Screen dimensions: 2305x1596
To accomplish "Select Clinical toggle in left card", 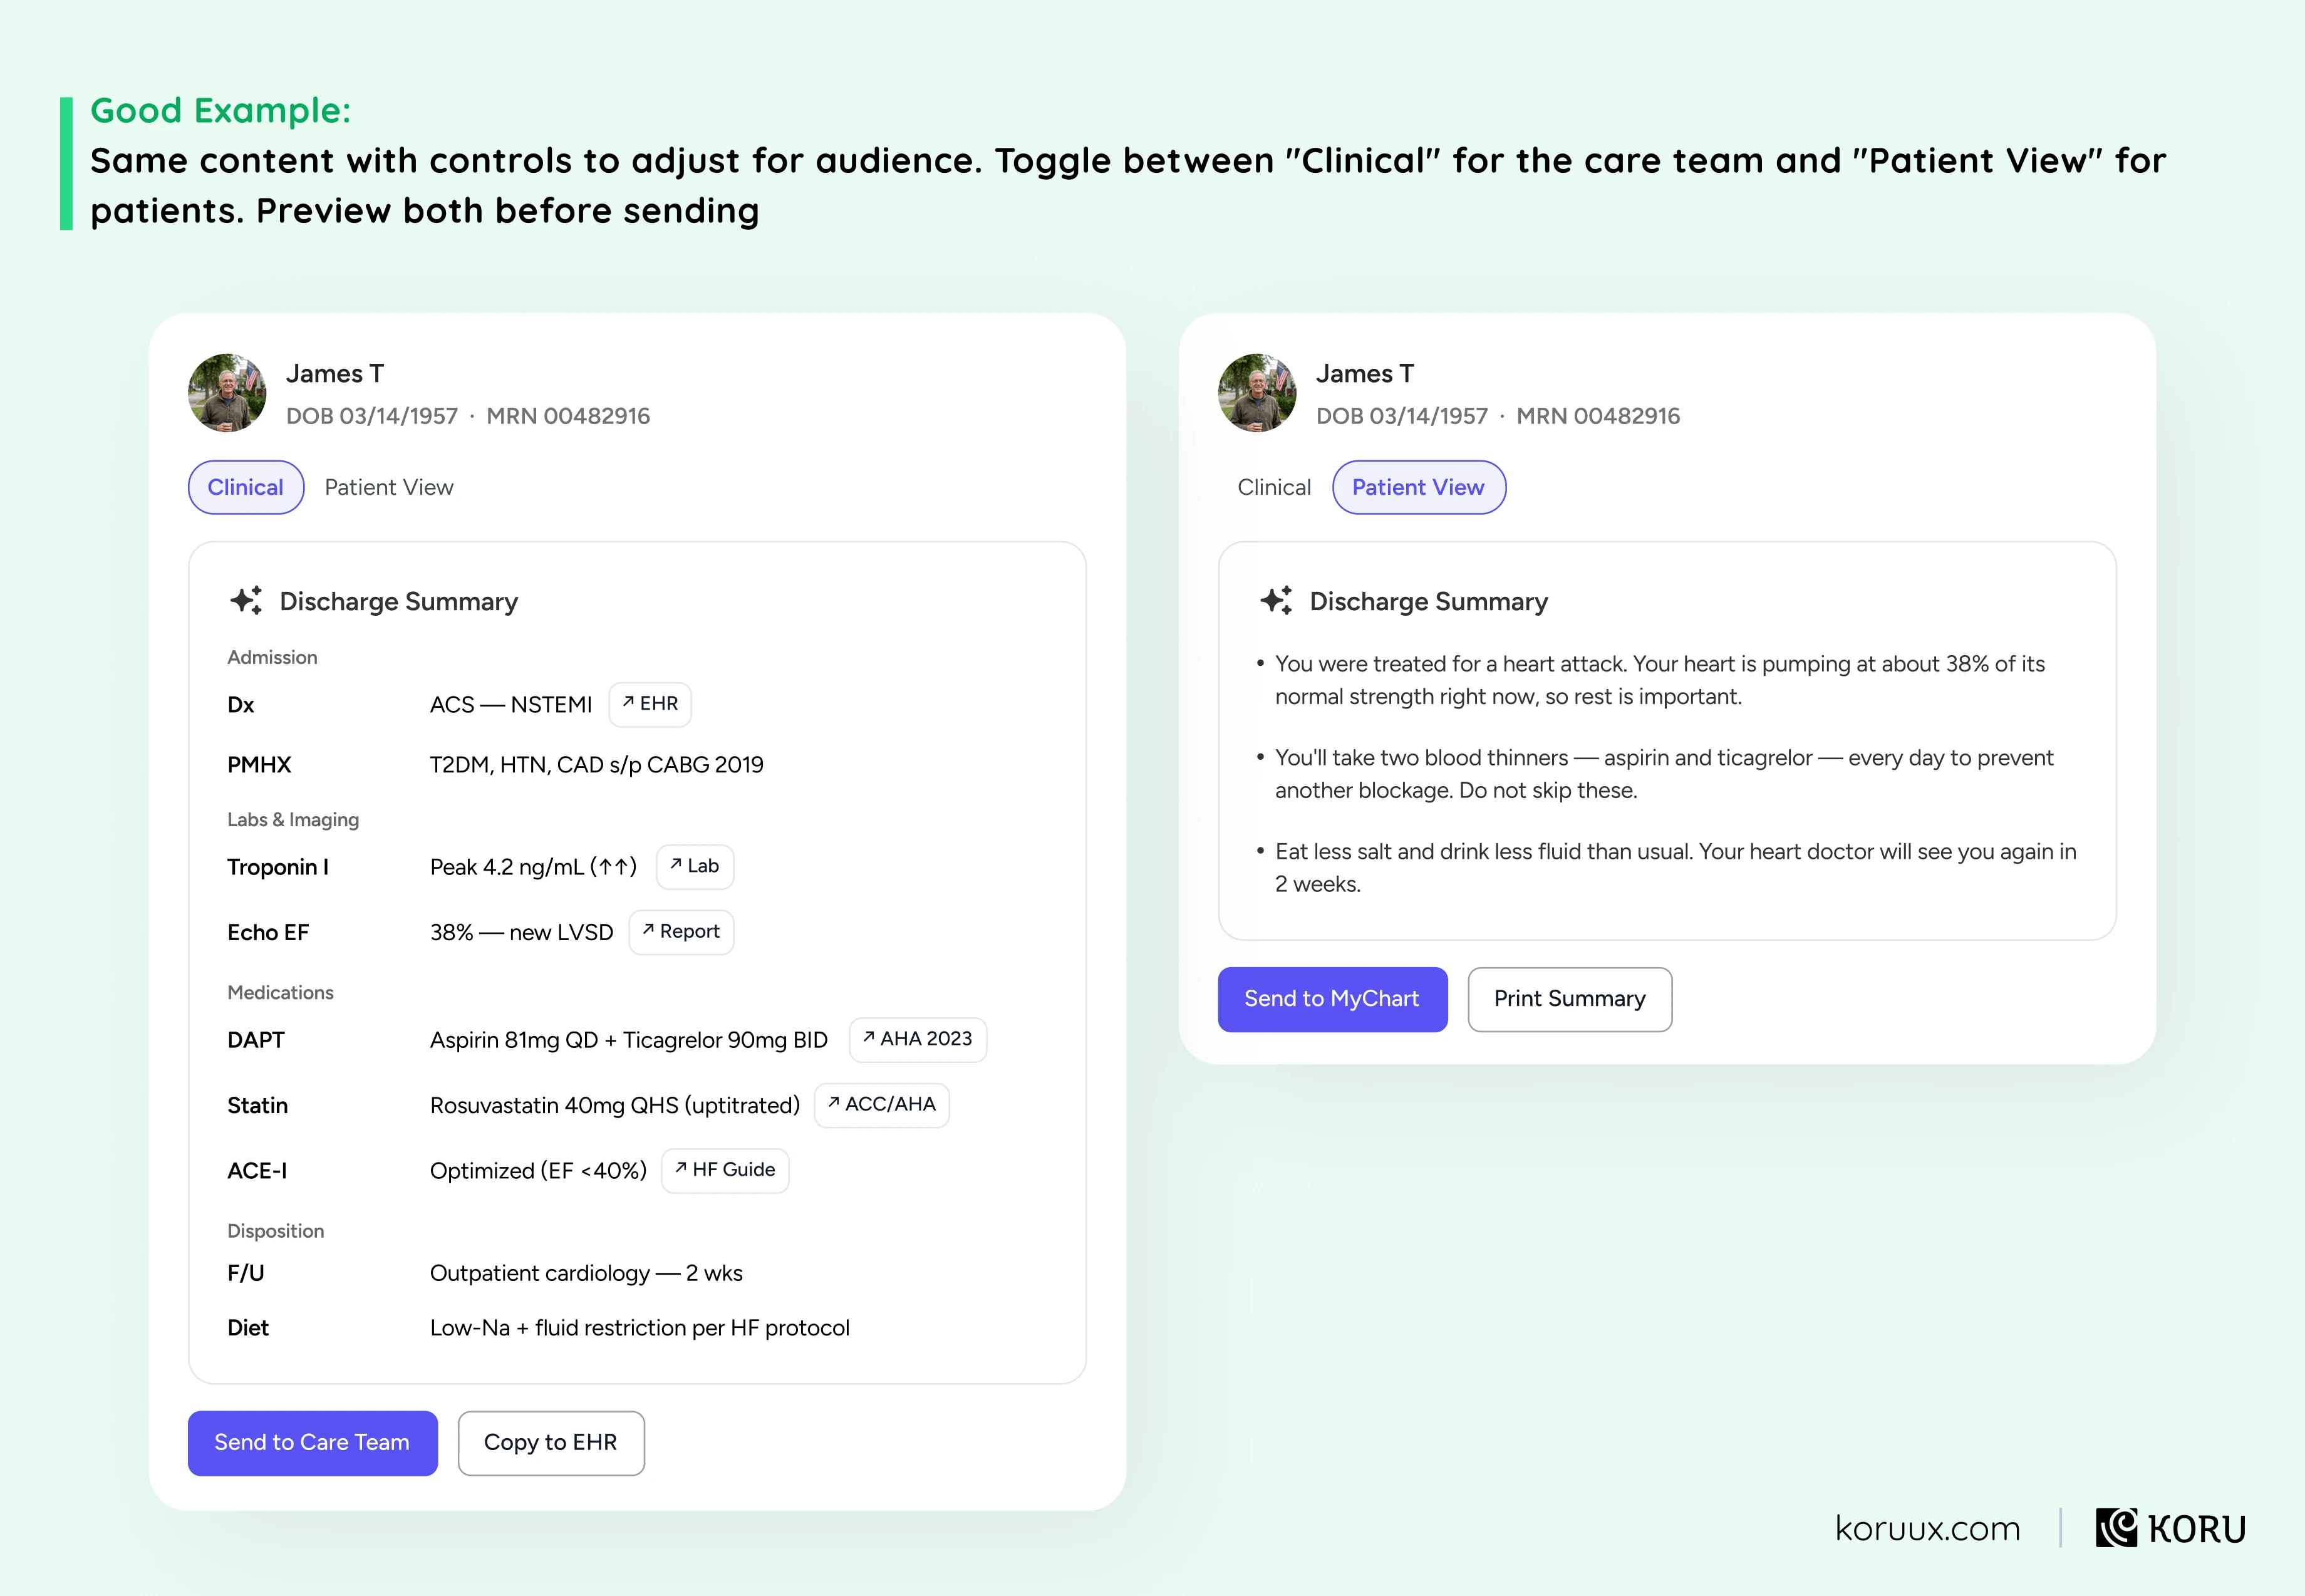I will (x=246, y=487).
